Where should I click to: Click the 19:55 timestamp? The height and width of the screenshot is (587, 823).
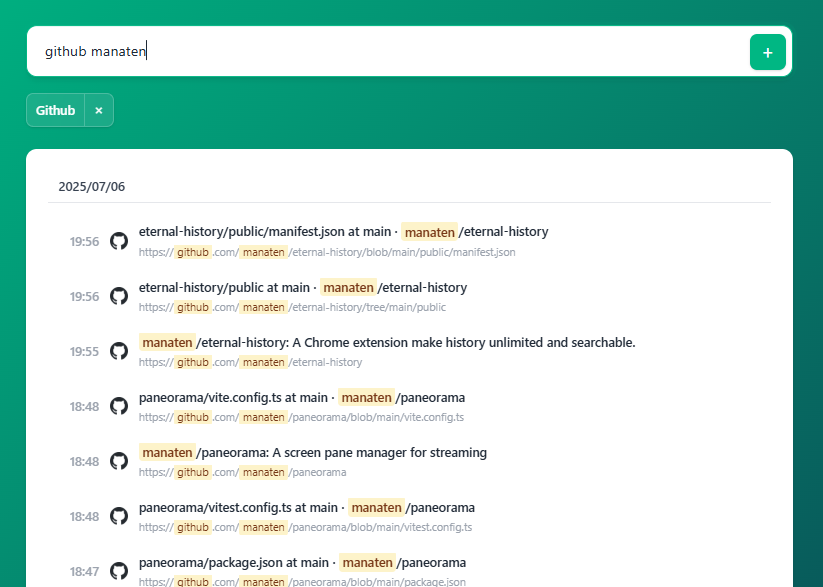click(85, 352)
